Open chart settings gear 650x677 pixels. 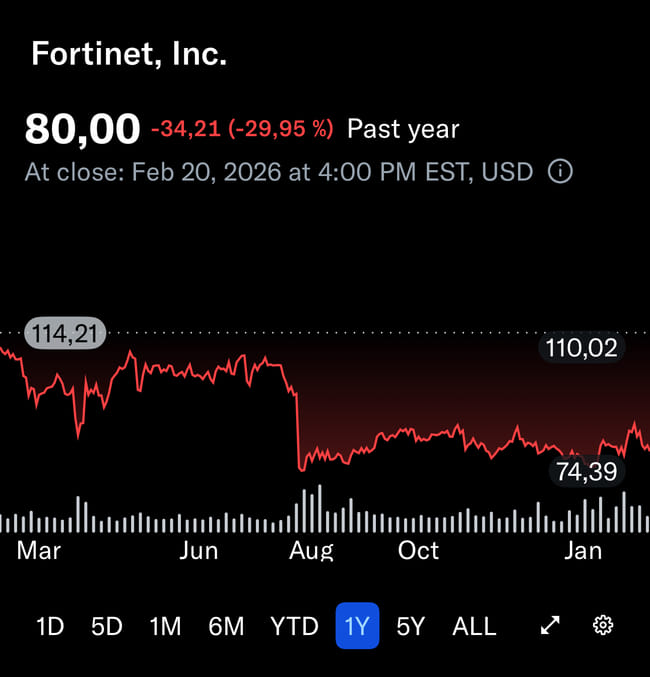603,626
